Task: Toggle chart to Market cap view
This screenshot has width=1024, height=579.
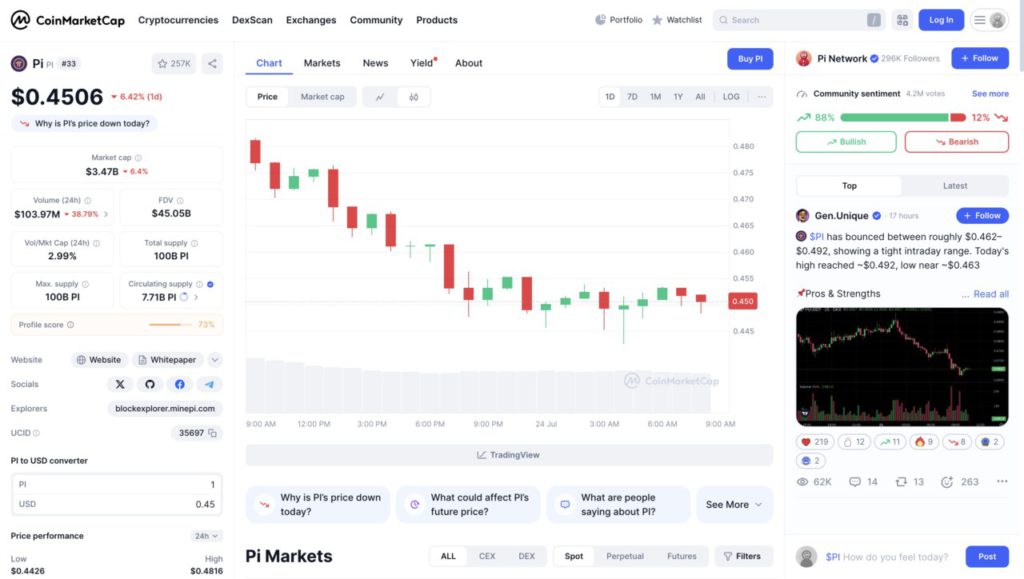Action: [x=322, y=97]
